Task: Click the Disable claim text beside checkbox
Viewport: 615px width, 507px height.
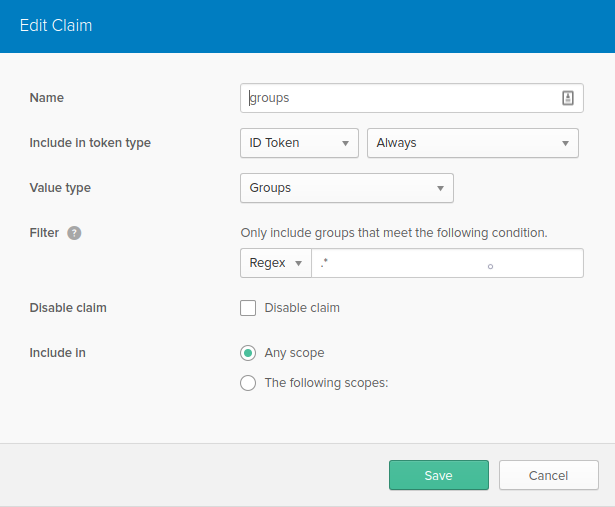Action: click(302, 308)
